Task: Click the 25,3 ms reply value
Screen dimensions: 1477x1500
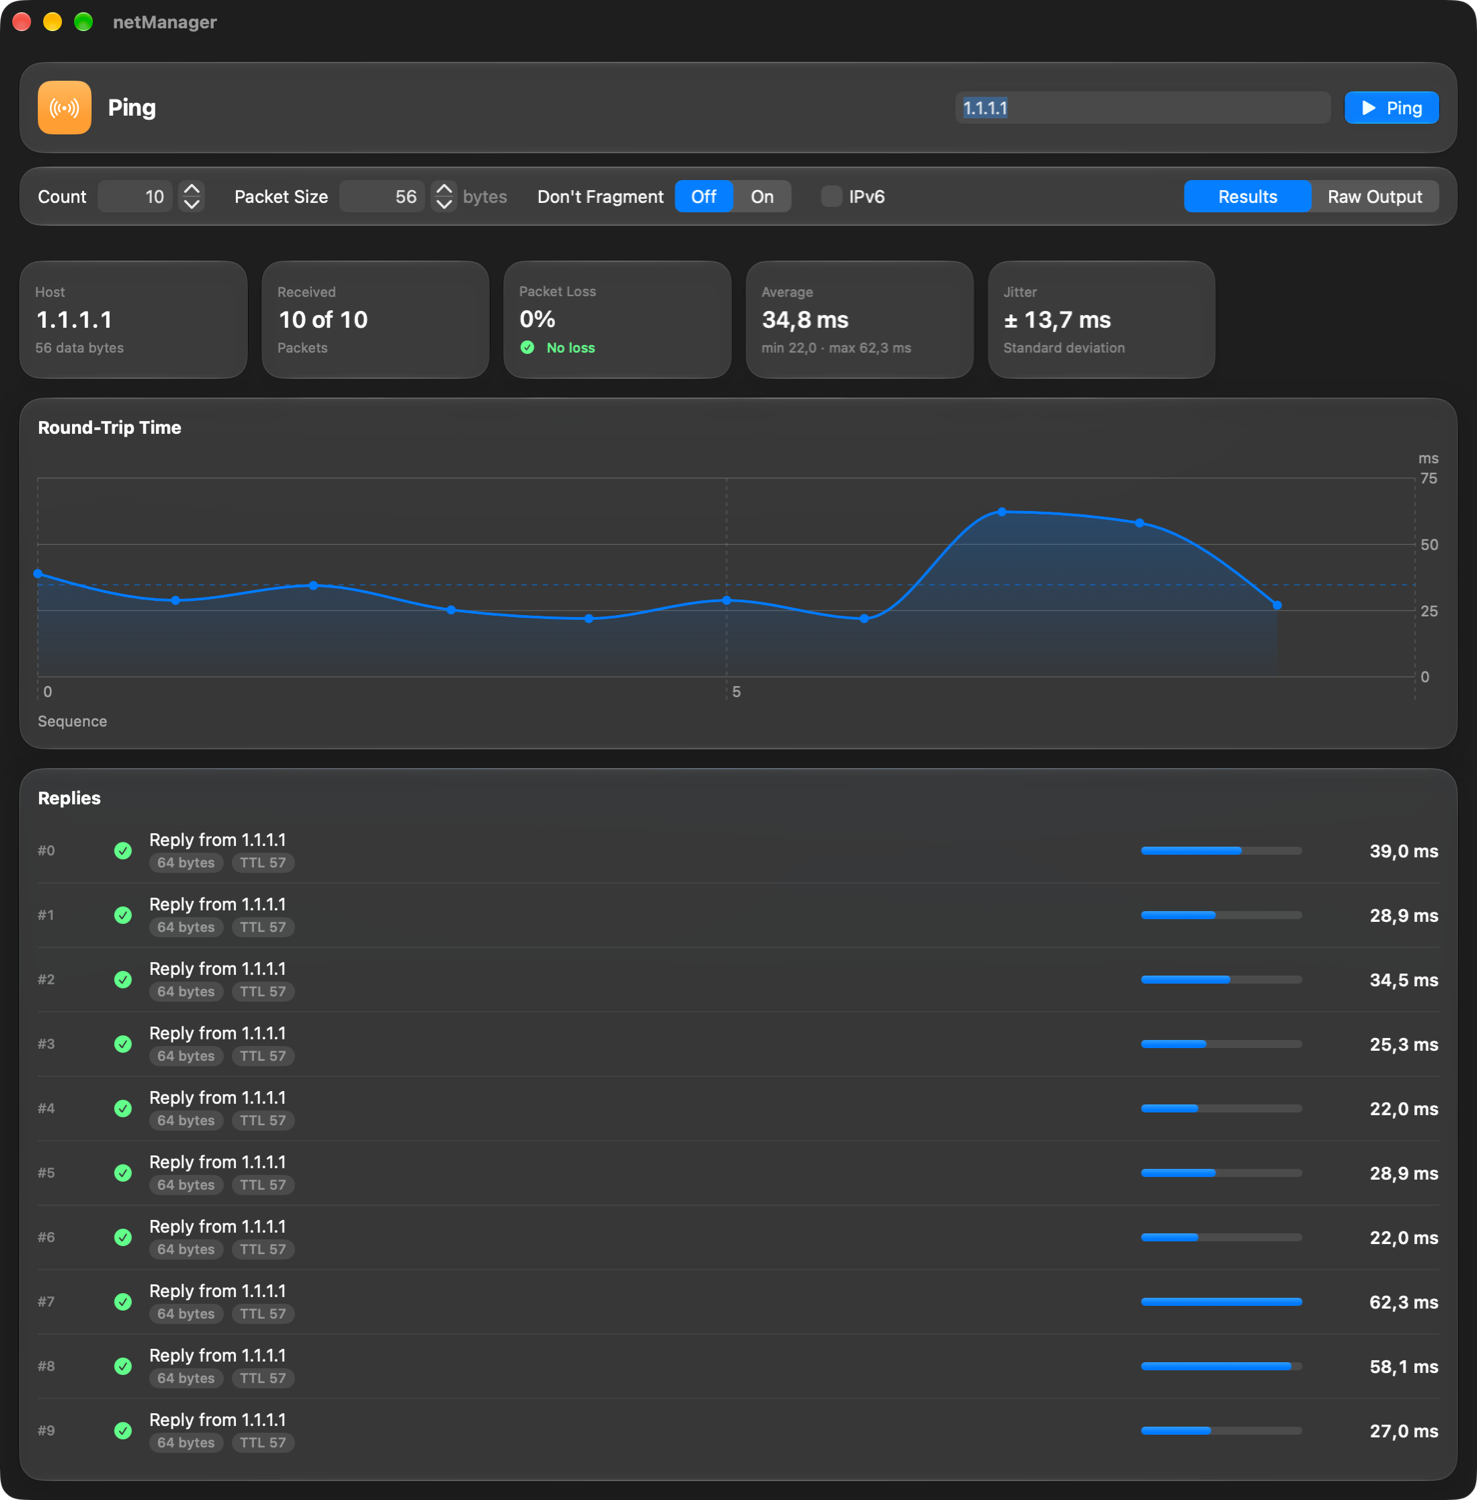Action: (x=1404, y=1045)
